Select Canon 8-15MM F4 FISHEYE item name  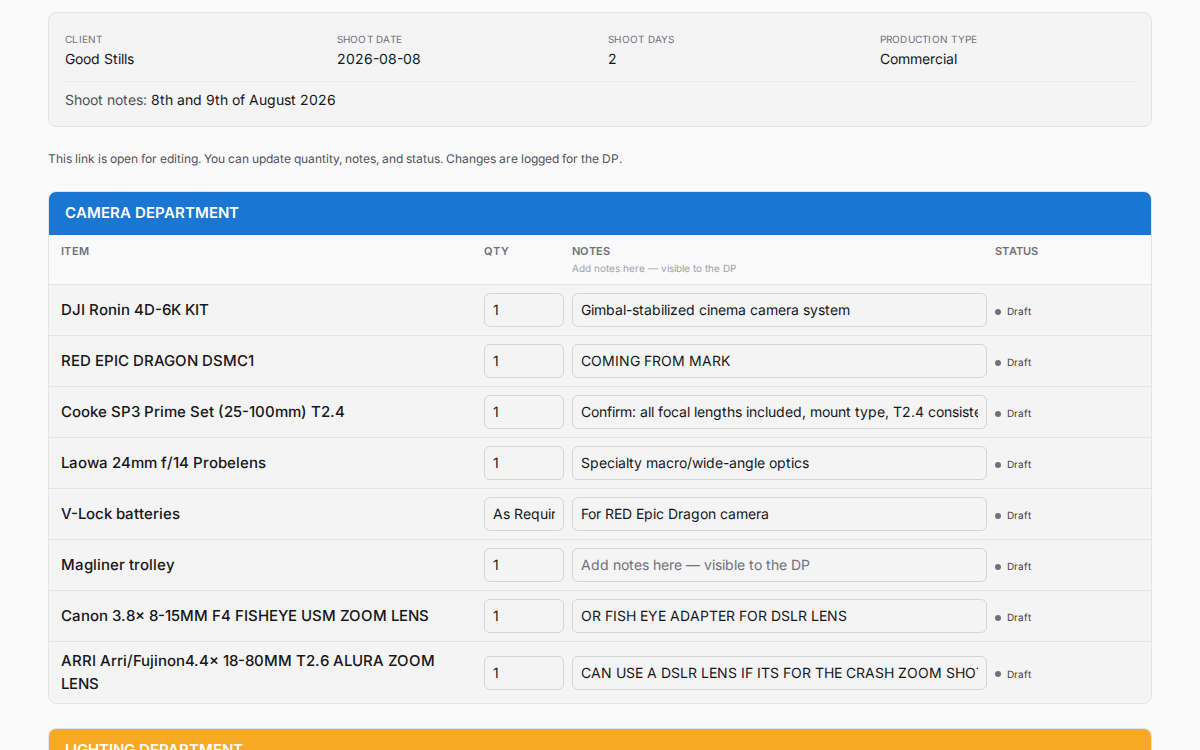[x=245, y=616]
